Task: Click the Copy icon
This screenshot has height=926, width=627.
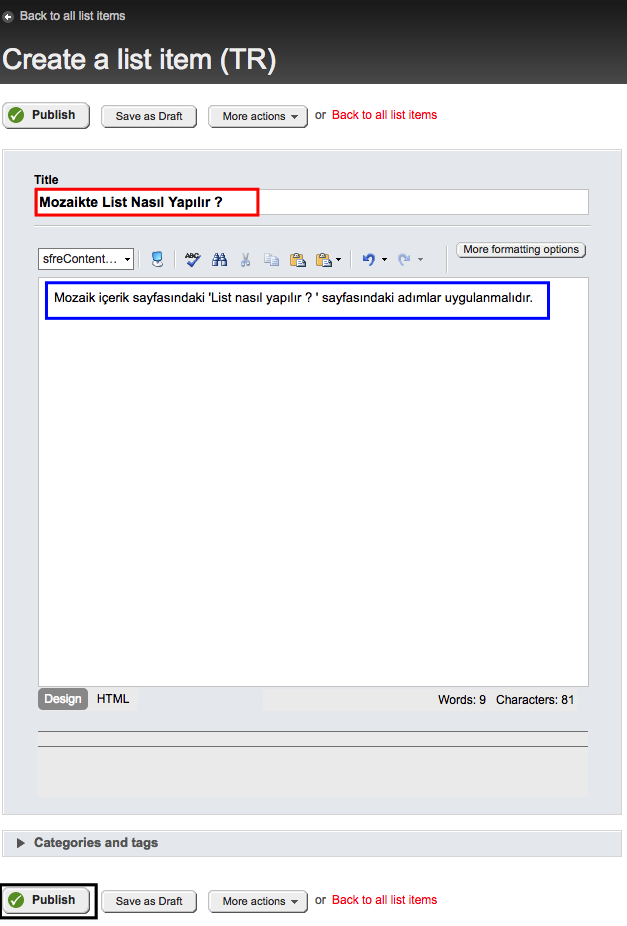Action: pyautogui.click(x=272, y=259)
